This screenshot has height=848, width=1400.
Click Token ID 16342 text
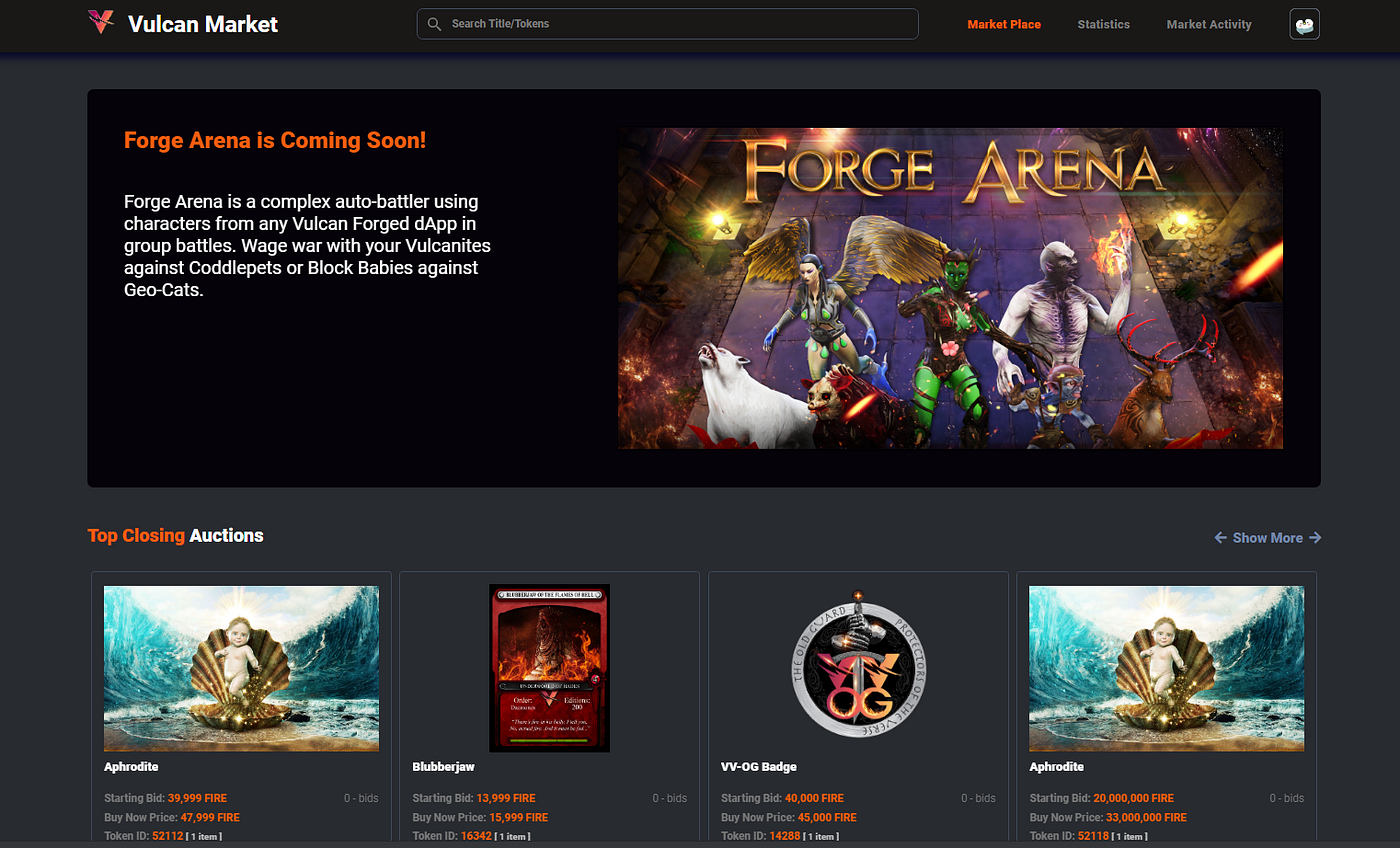[x=471, y=836]
